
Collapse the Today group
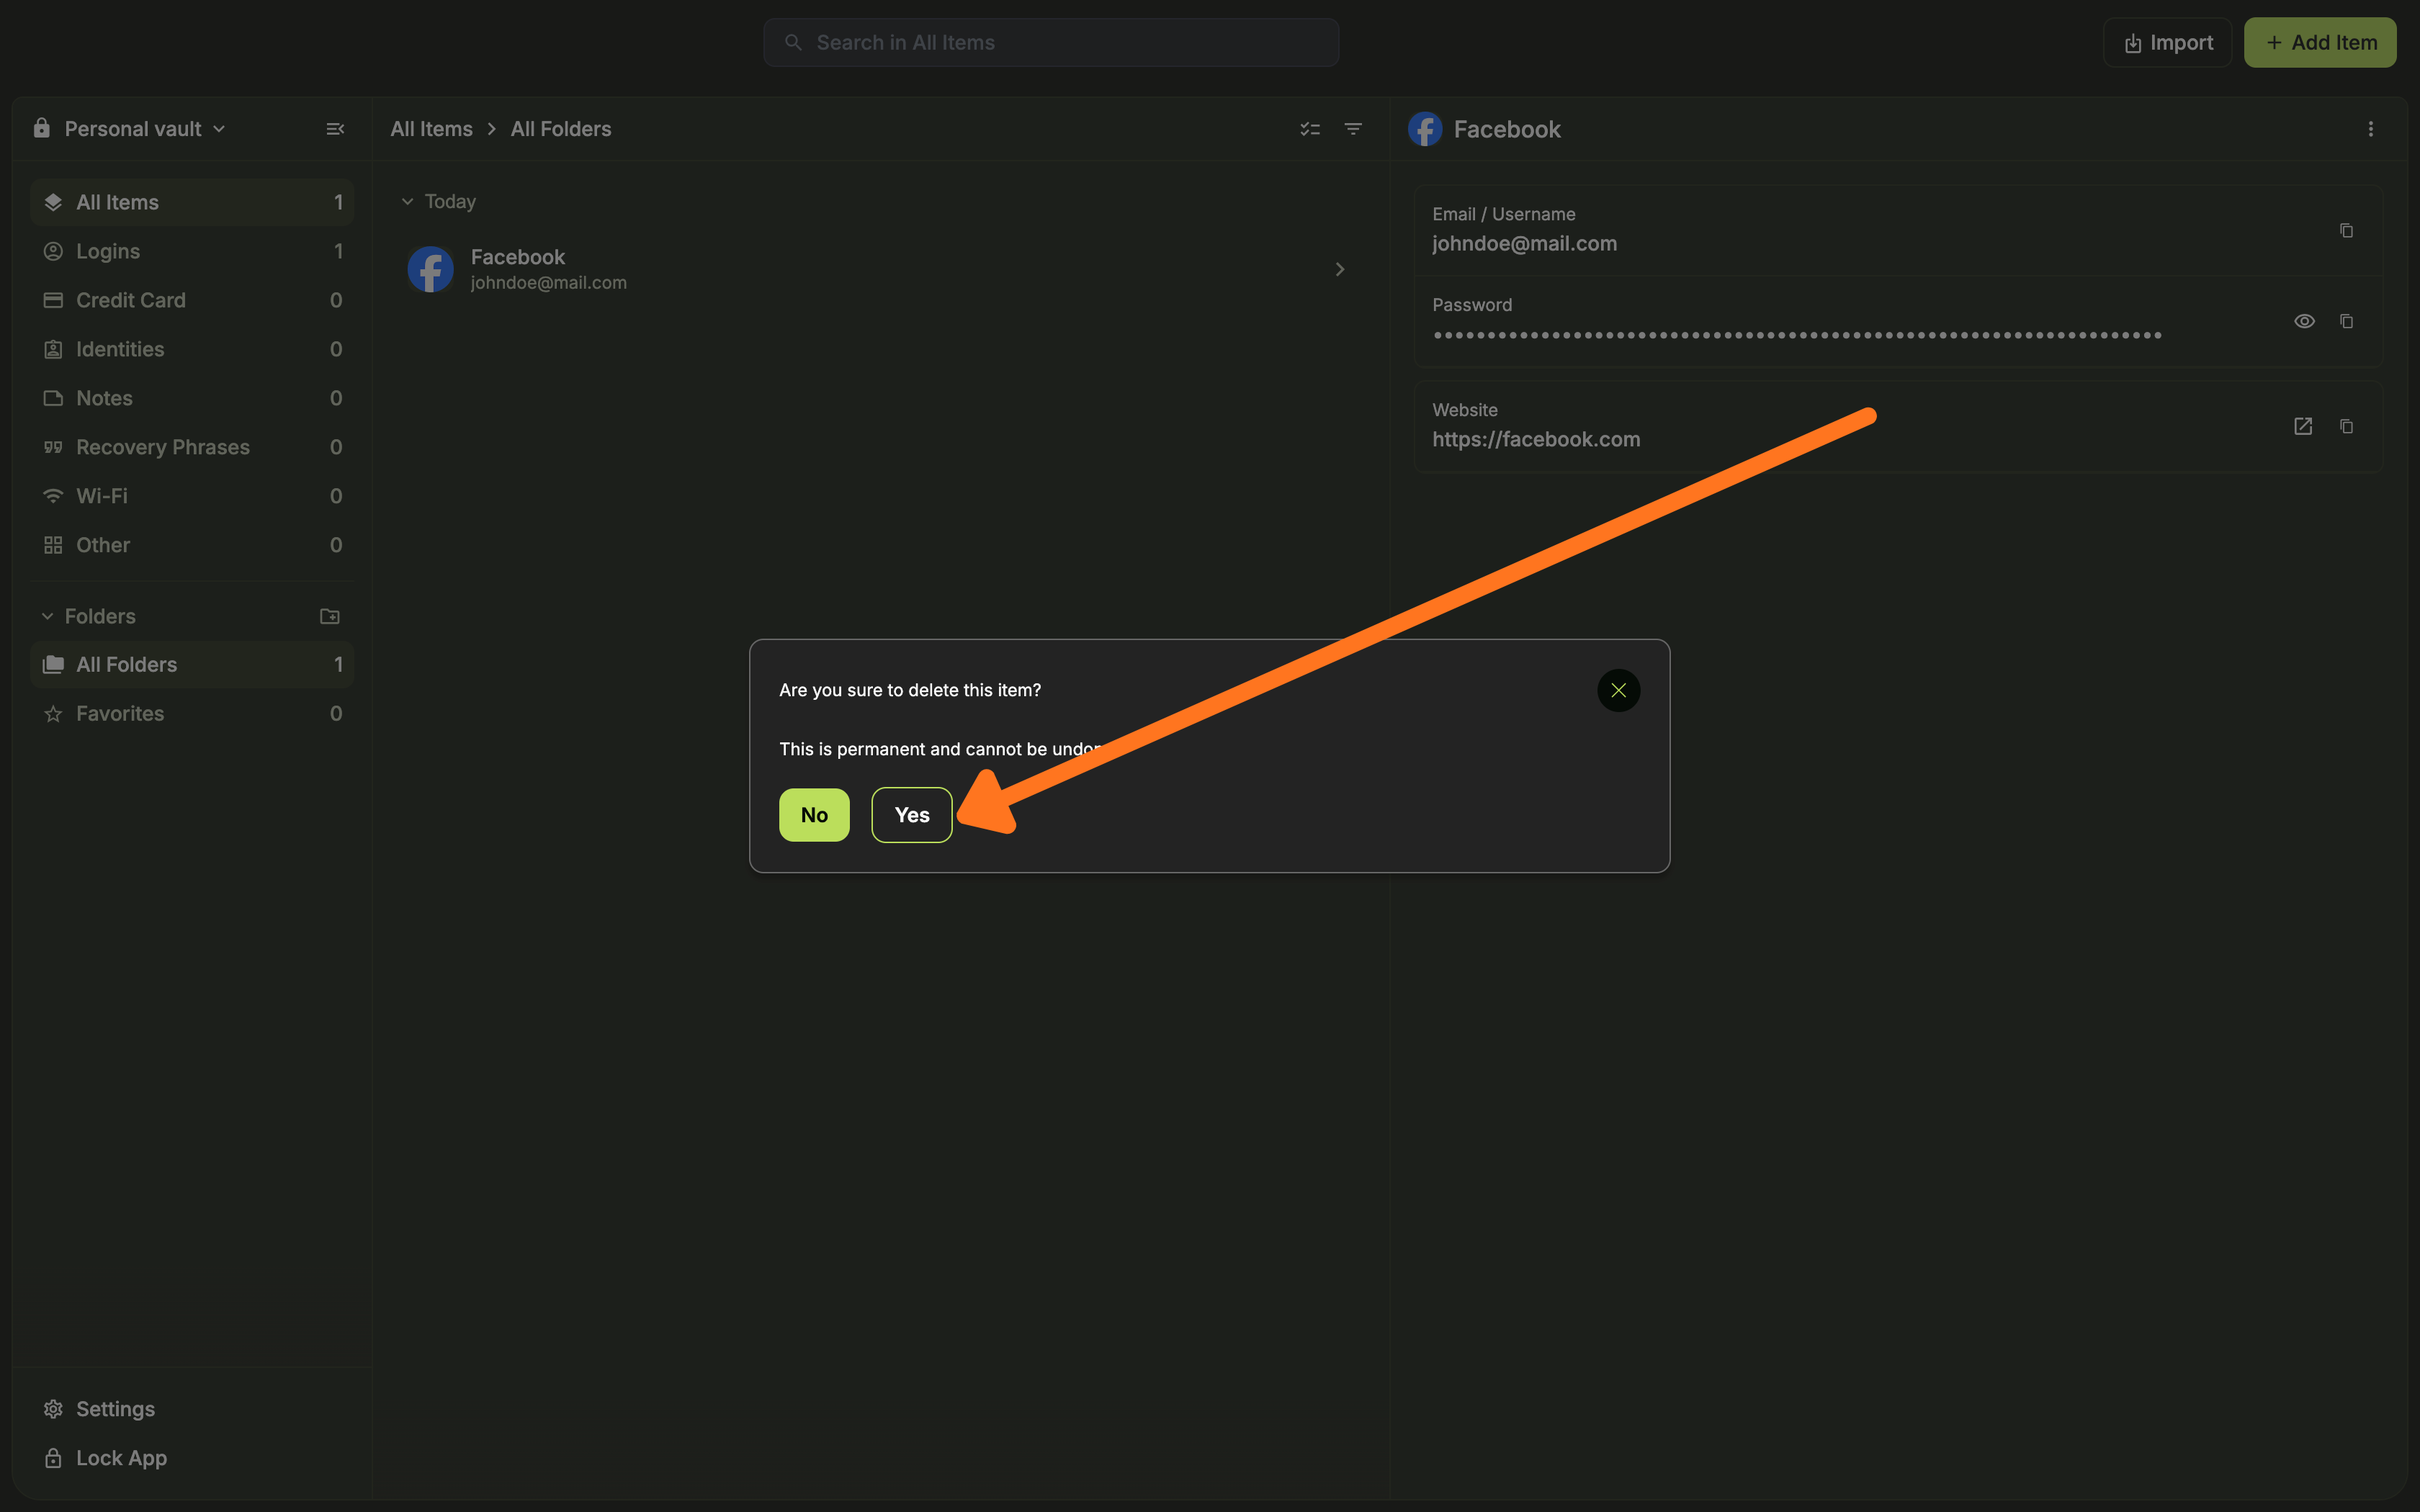[408, 202]
